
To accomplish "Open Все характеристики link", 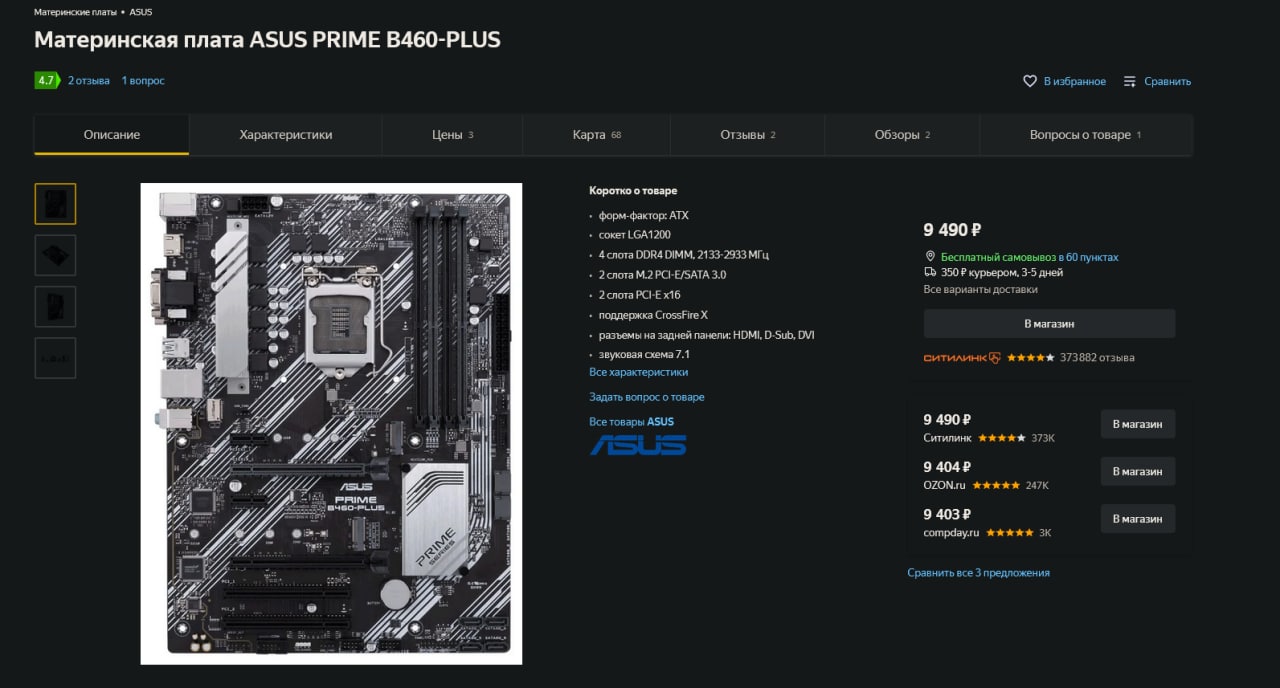I will pos(639,372).
